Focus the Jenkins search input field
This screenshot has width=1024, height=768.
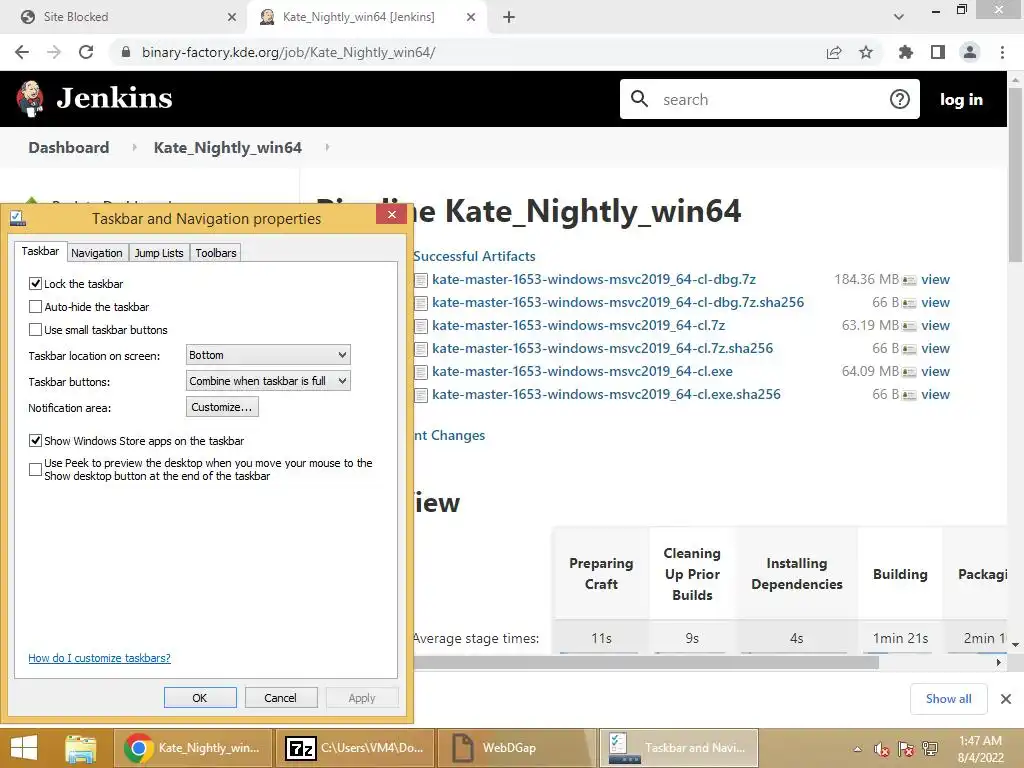769,99
